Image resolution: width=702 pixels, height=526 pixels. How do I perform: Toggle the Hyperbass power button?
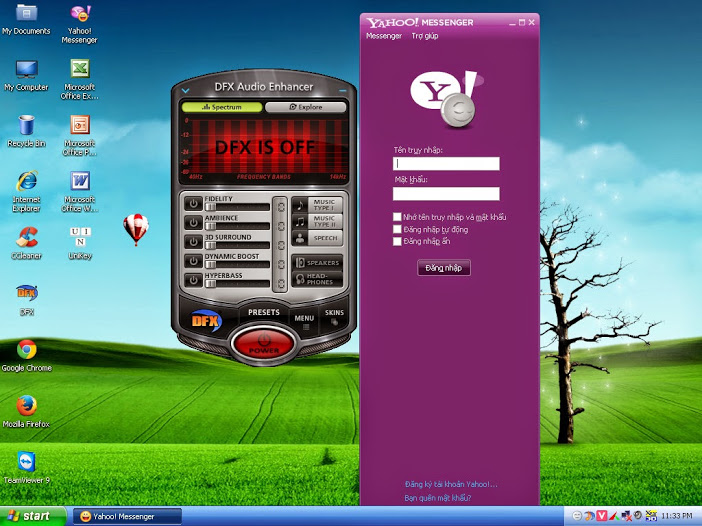(193, 280)
